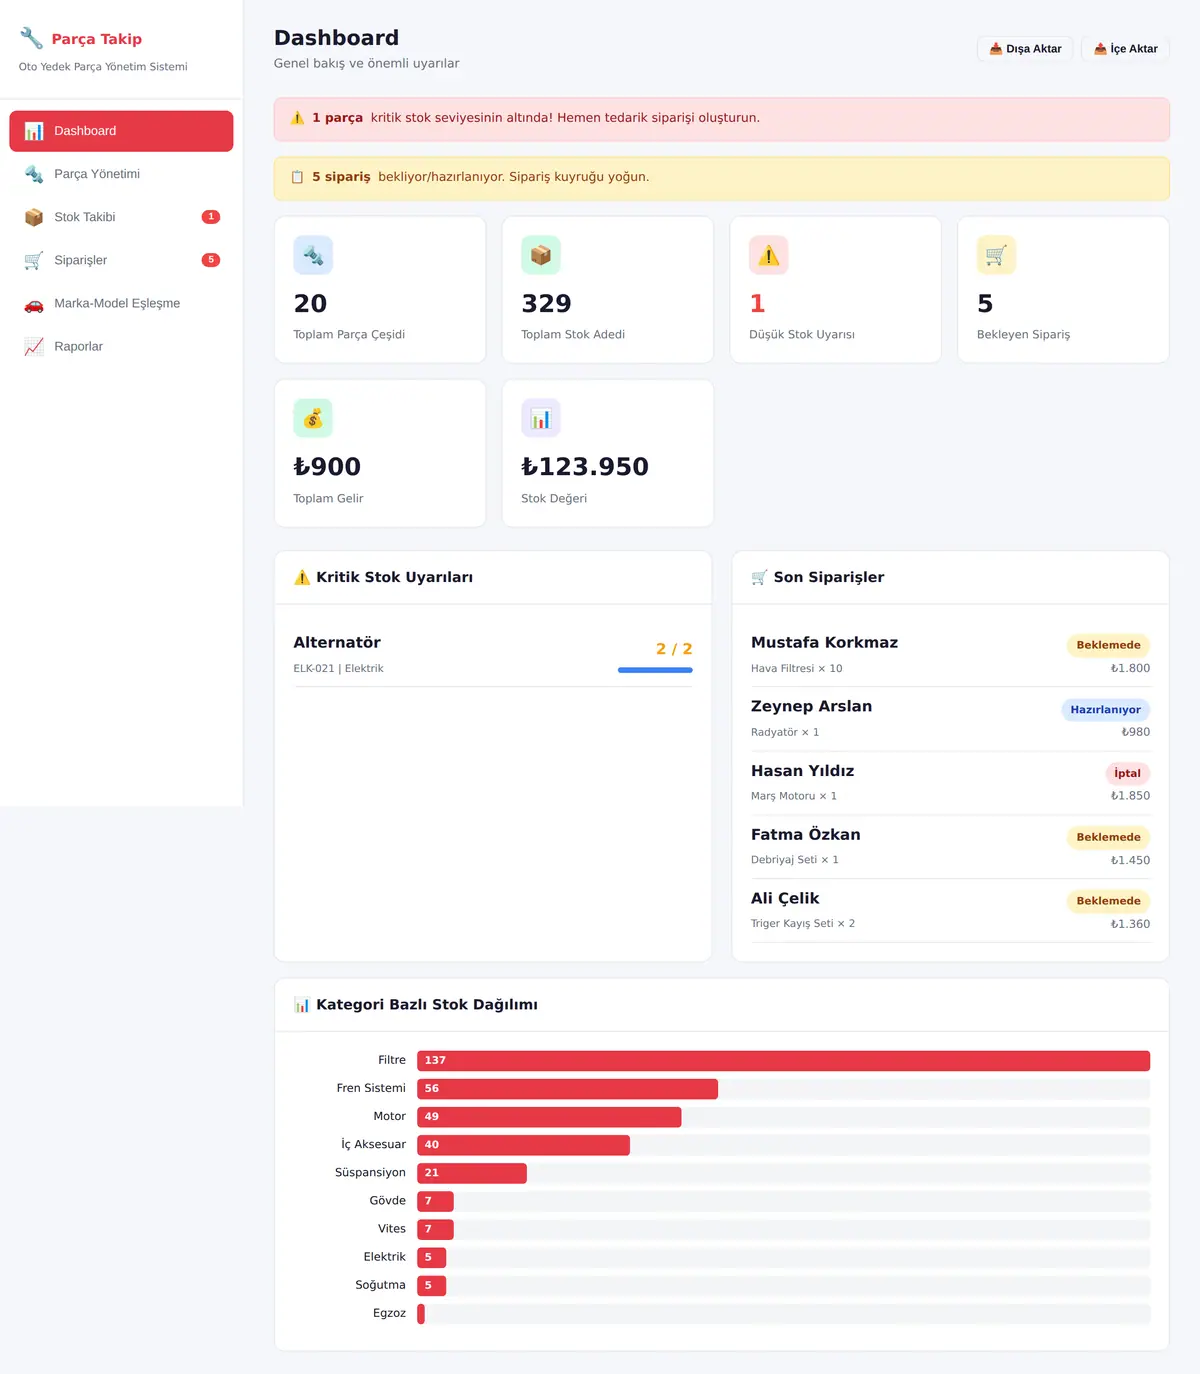The image size is (1200, 1374).
Task: Click the bolt icon on Toplam Parça Çeşidi card
Action: tap(313, 255)
